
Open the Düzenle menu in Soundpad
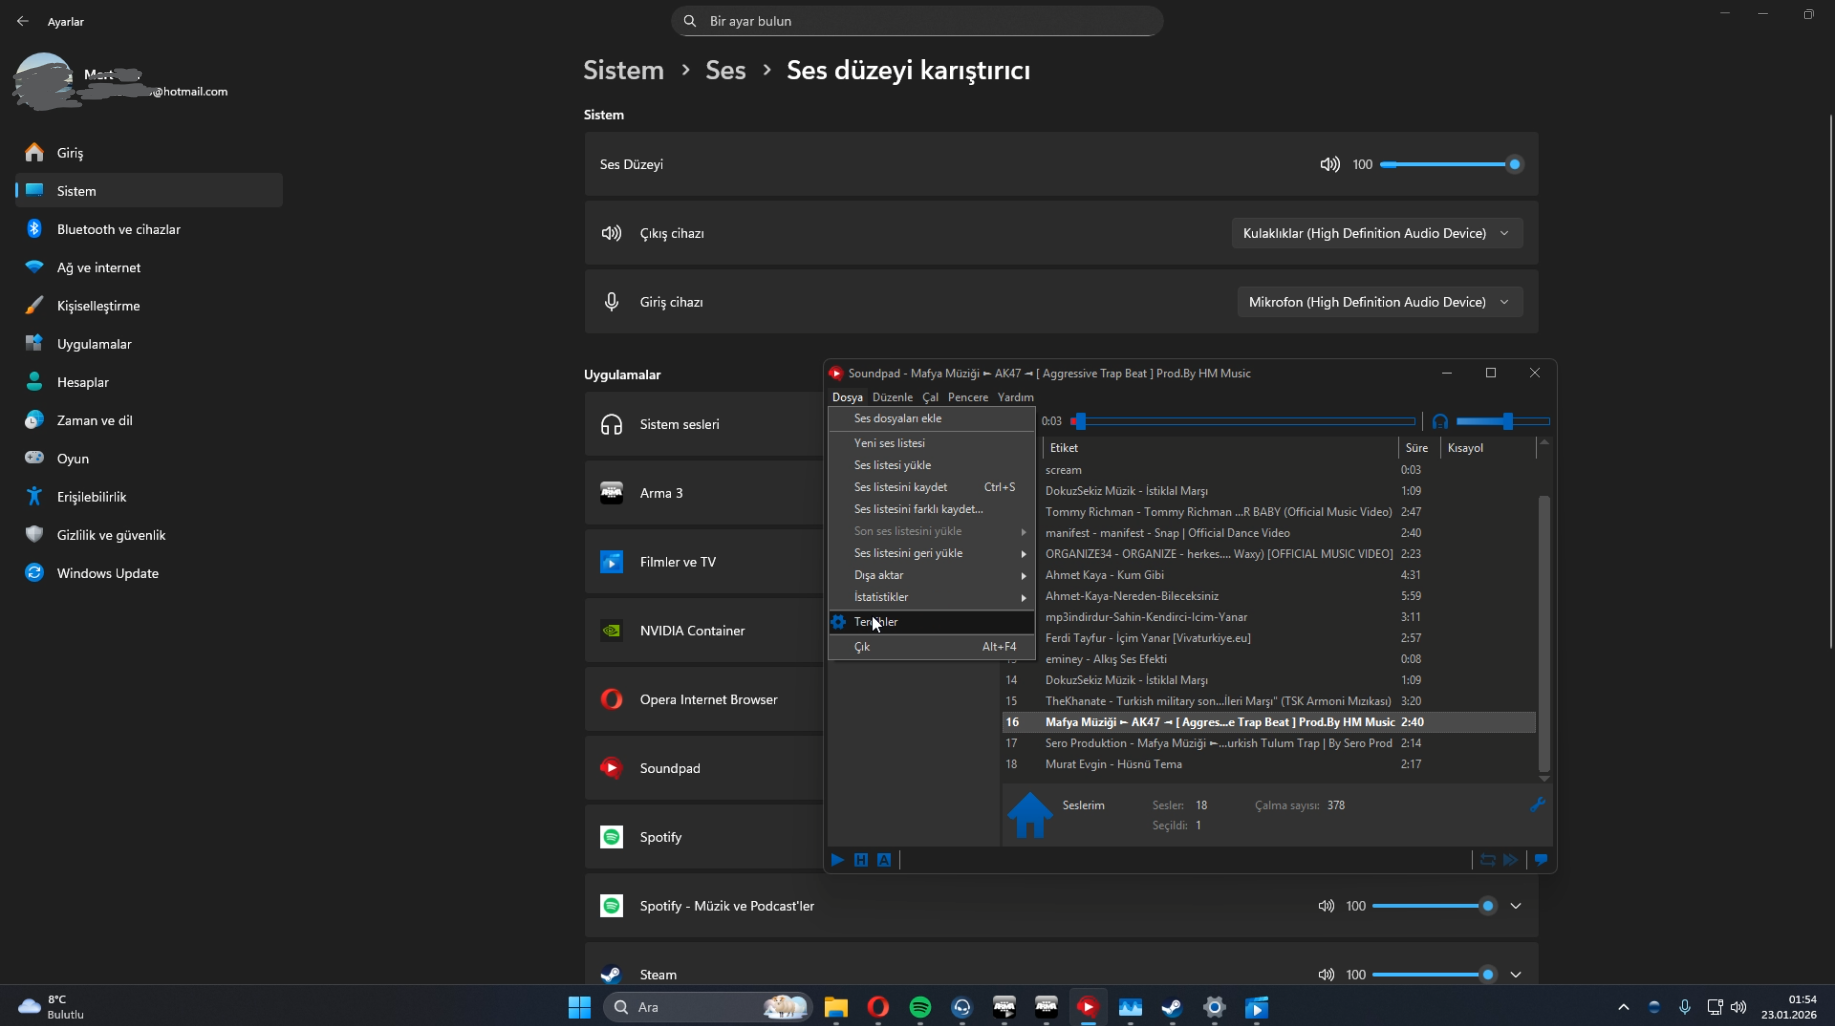tap(892, 397)
